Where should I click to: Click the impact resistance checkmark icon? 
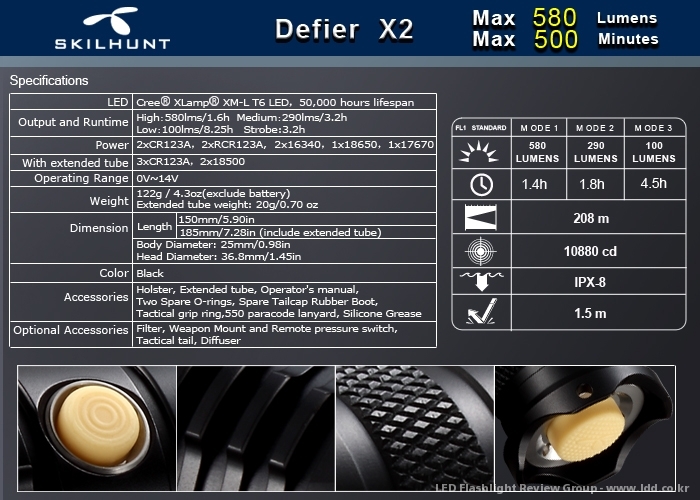[481, 312]
